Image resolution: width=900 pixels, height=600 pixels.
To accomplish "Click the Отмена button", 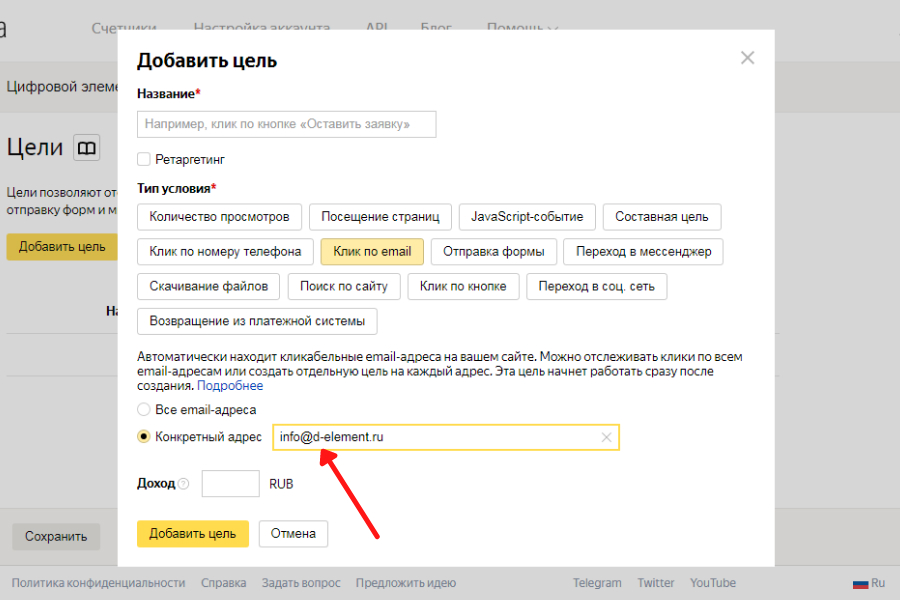I will tap(293, 533).
